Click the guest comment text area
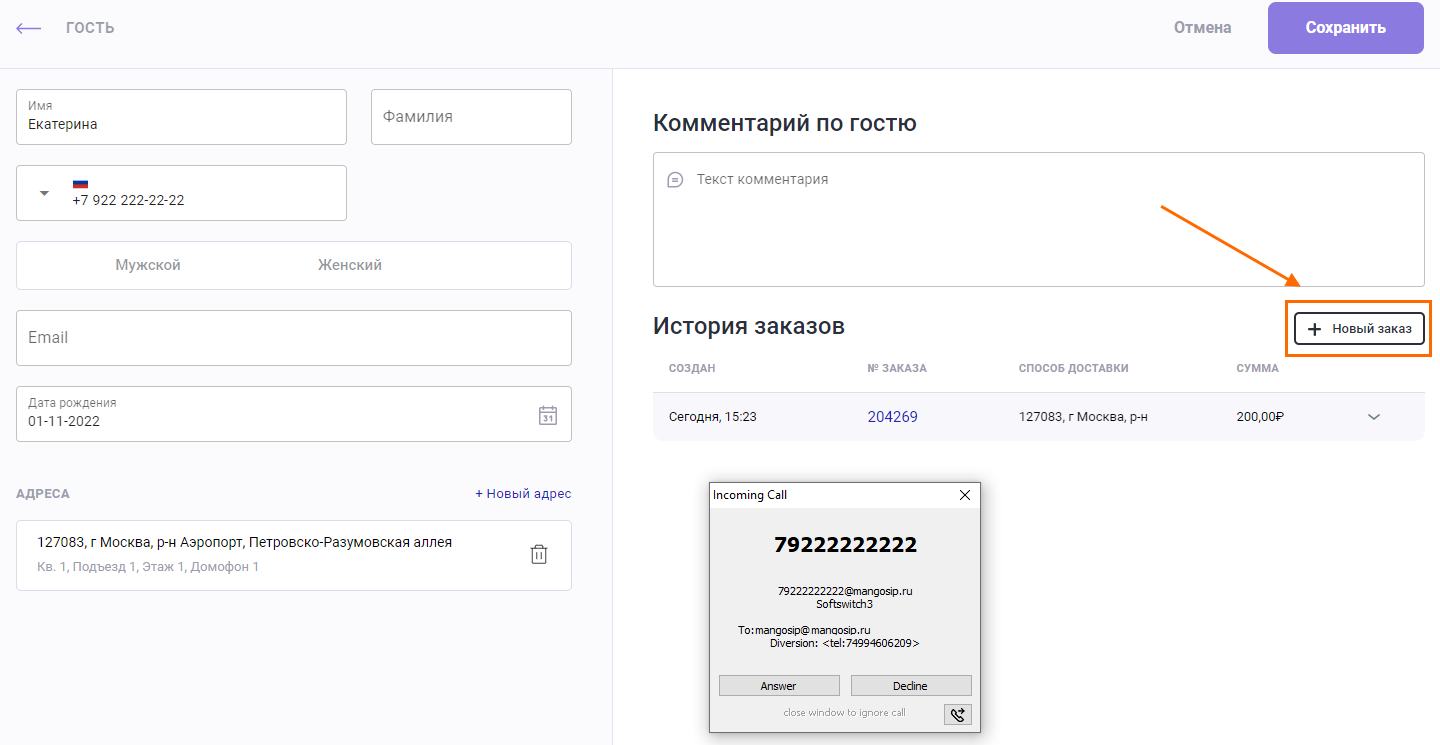This screenshot has height=745, width=1440. [1039, 220]
